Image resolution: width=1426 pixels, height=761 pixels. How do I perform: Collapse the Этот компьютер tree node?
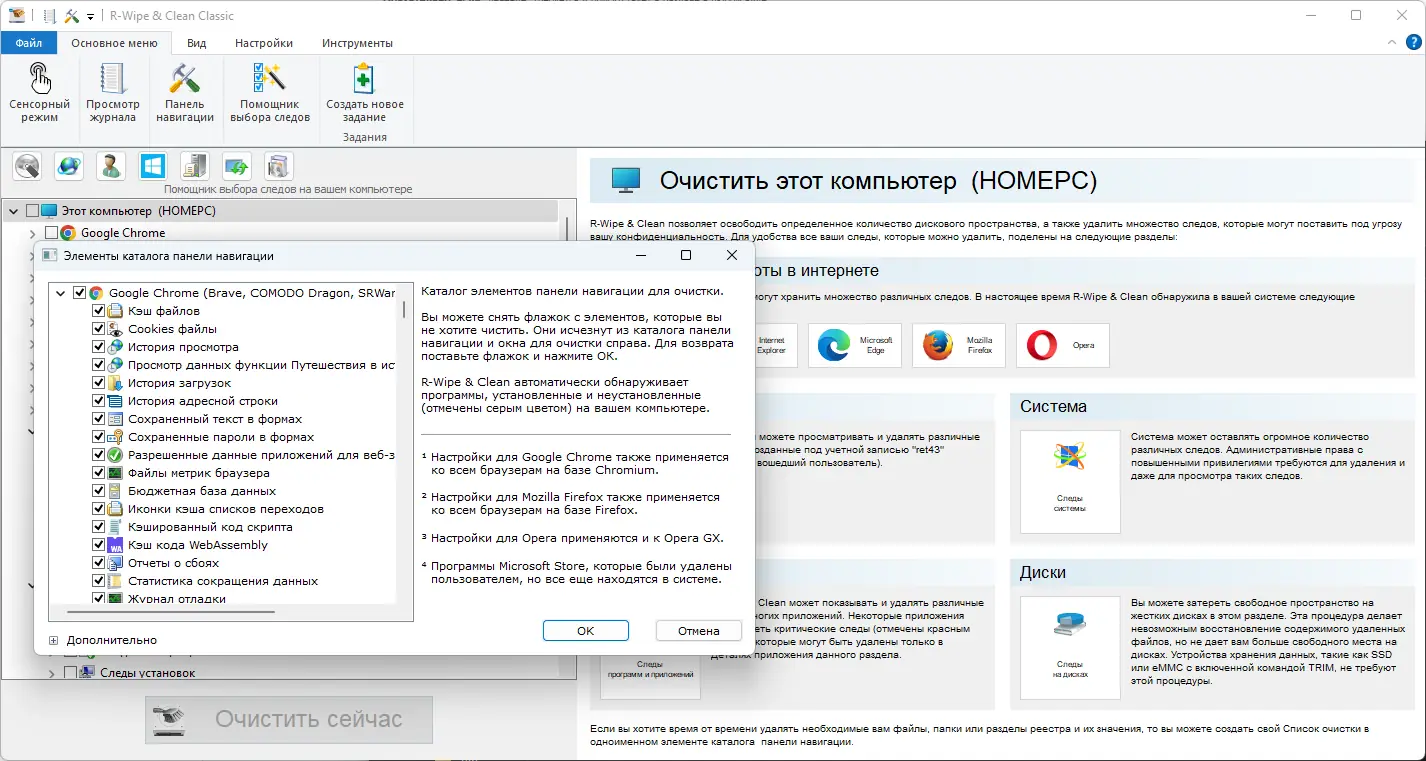(14, 211)
